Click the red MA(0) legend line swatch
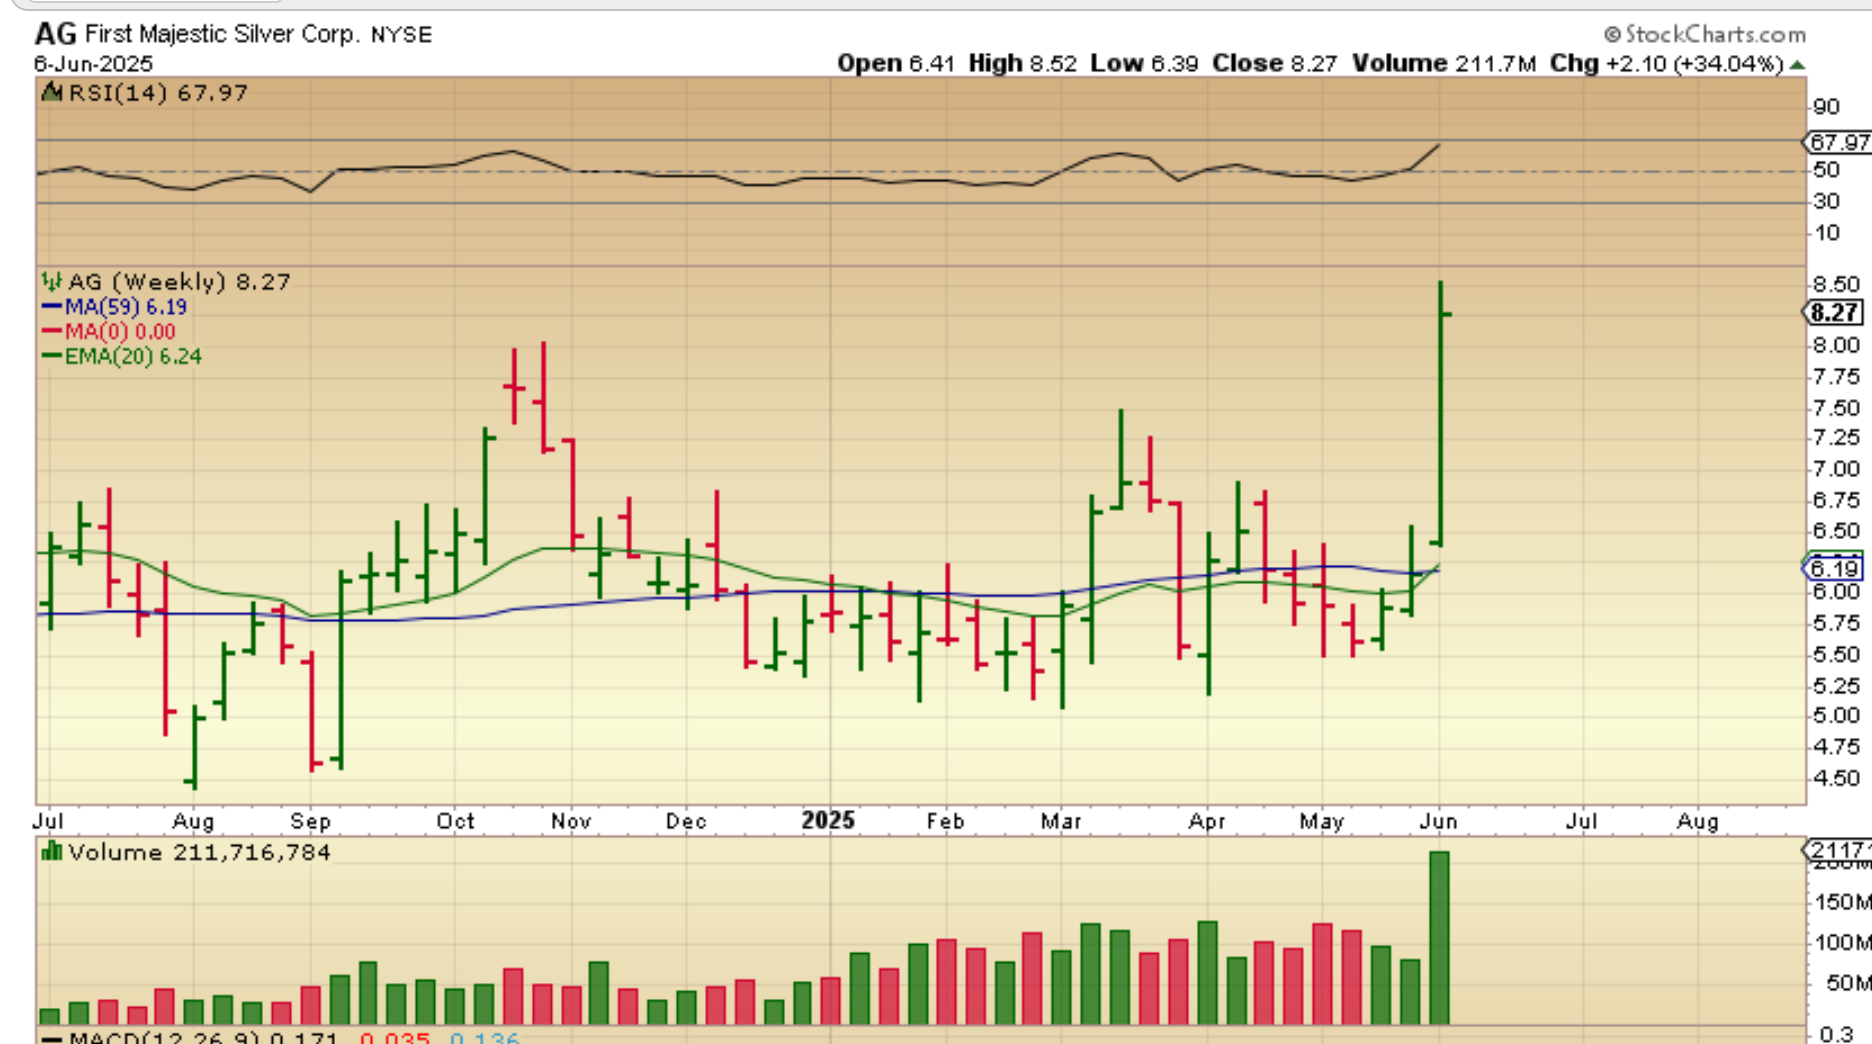 tap(51, 331)
